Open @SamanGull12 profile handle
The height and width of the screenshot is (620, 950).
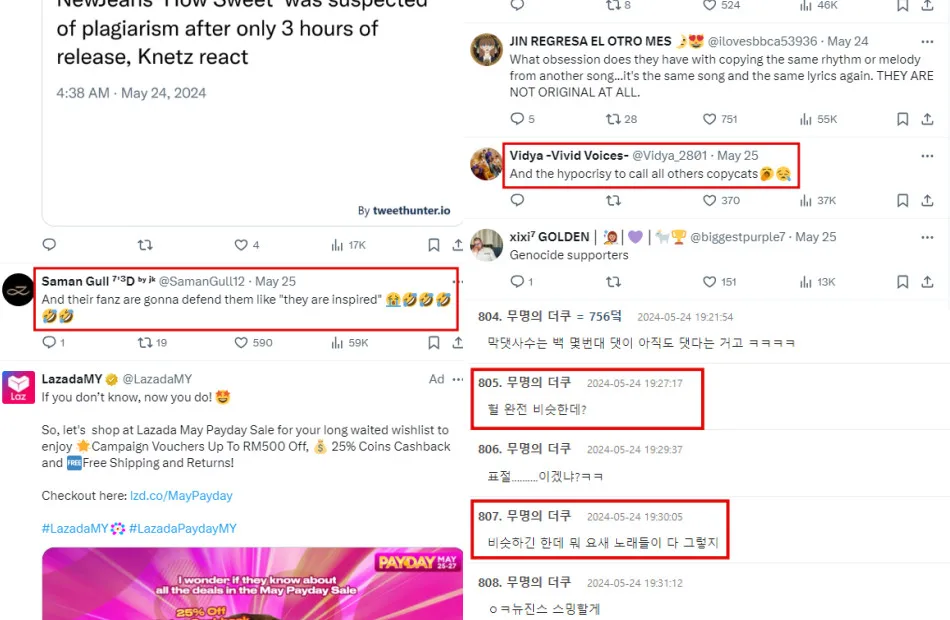[x=202, y=281]
